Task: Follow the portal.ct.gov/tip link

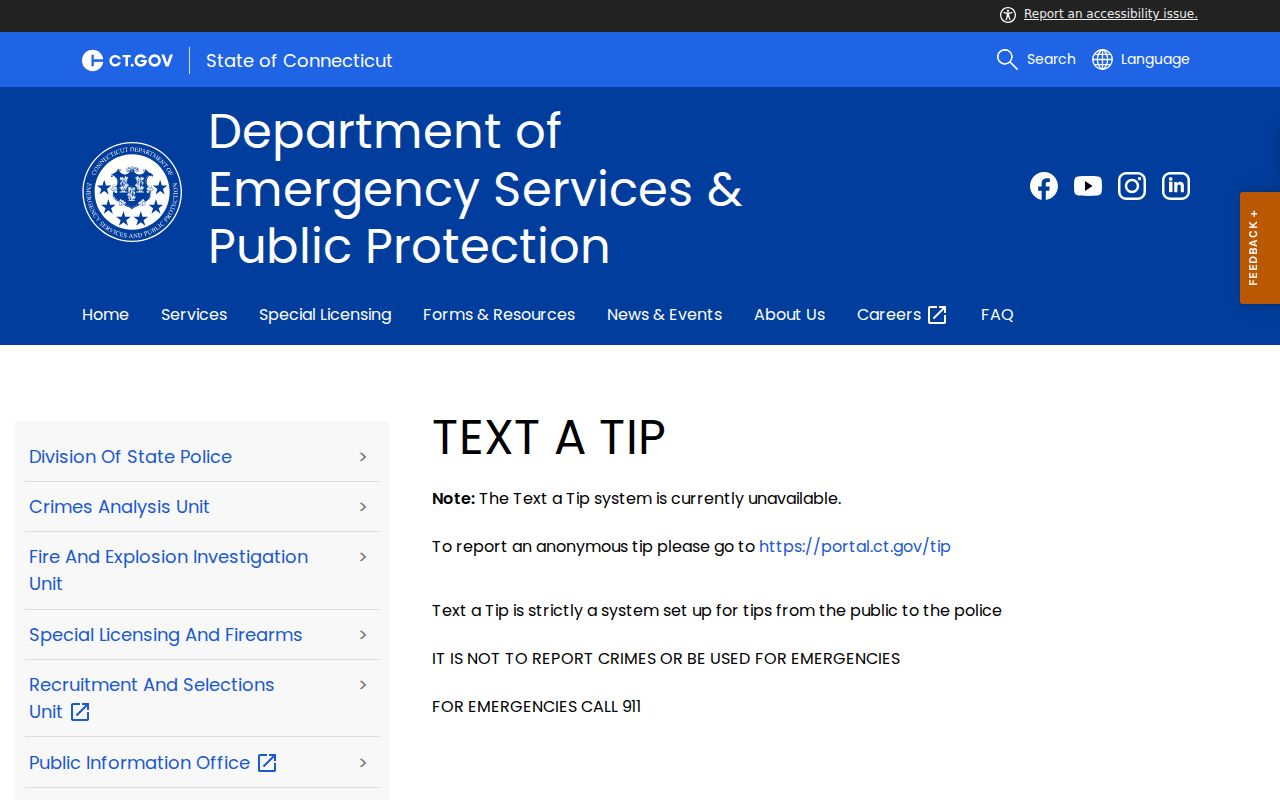Action: pyautogui.click(x=855, y=546)
